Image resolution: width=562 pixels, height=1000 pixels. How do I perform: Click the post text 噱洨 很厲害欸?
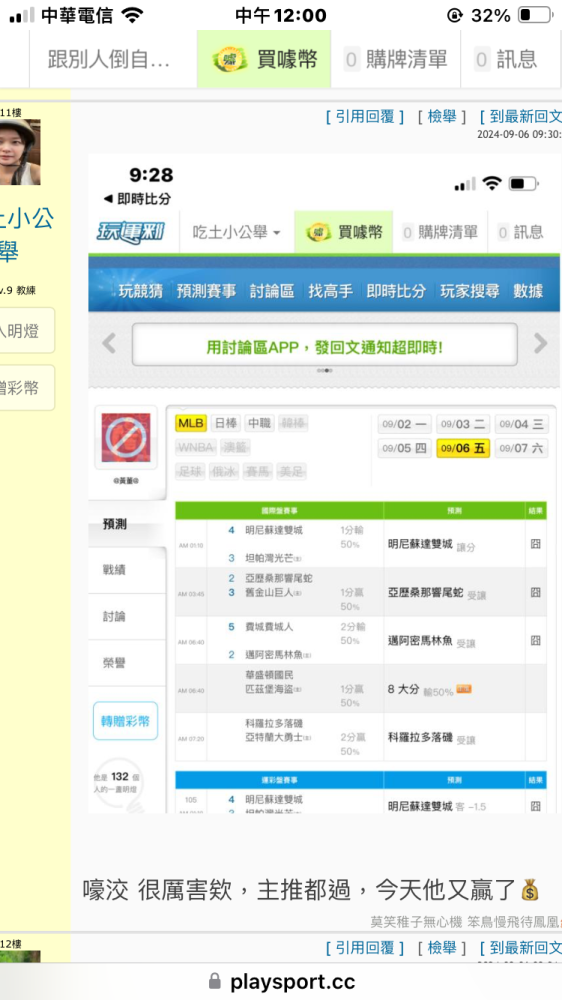[x=161, y=890]
